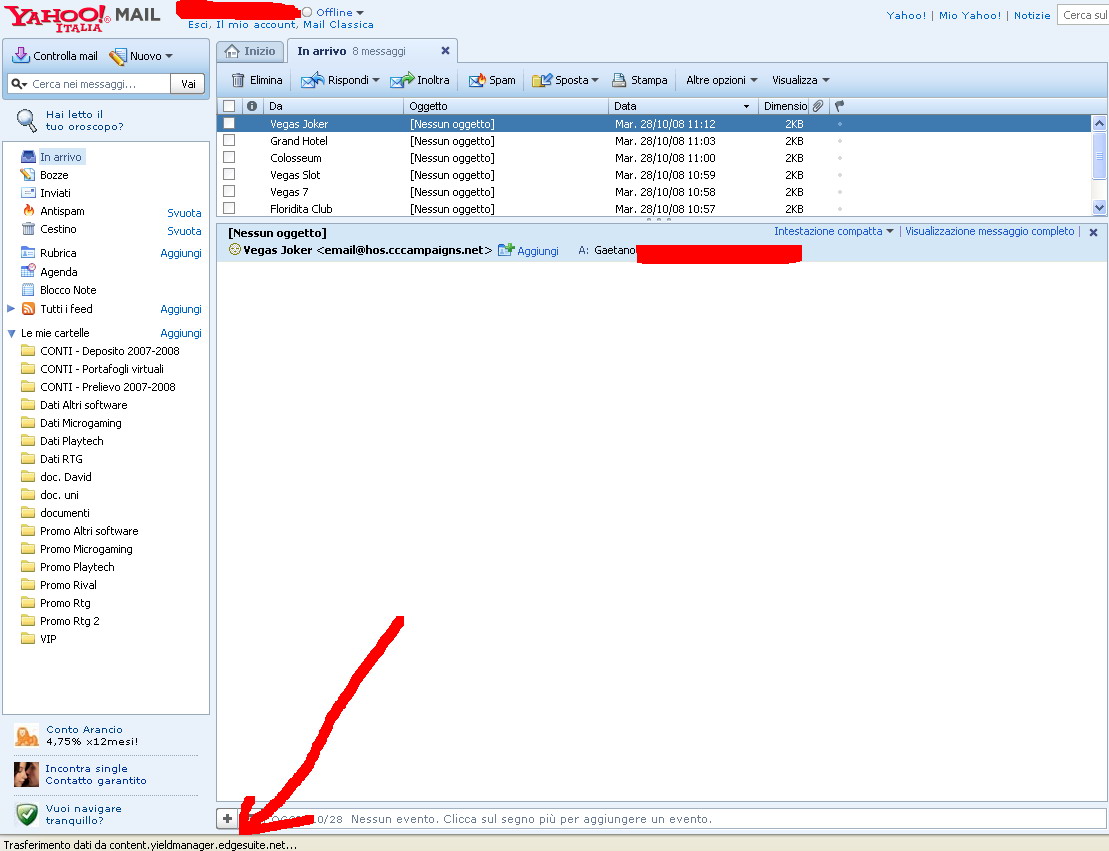Switch to the In arrivo tab

click(372, 51)
